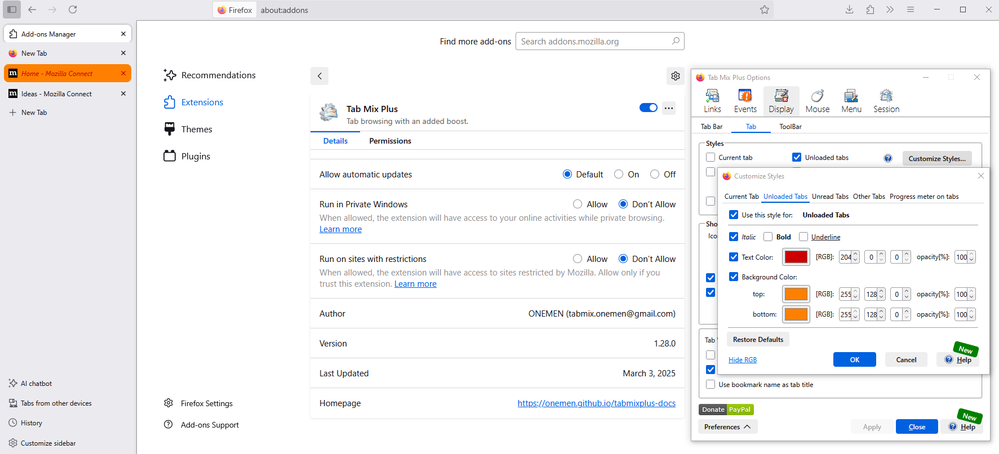Image resolution: width=999 pixels, height=454 pixels.
Task: Go back using the browser back arrow
Action: (x=32, y=10)
